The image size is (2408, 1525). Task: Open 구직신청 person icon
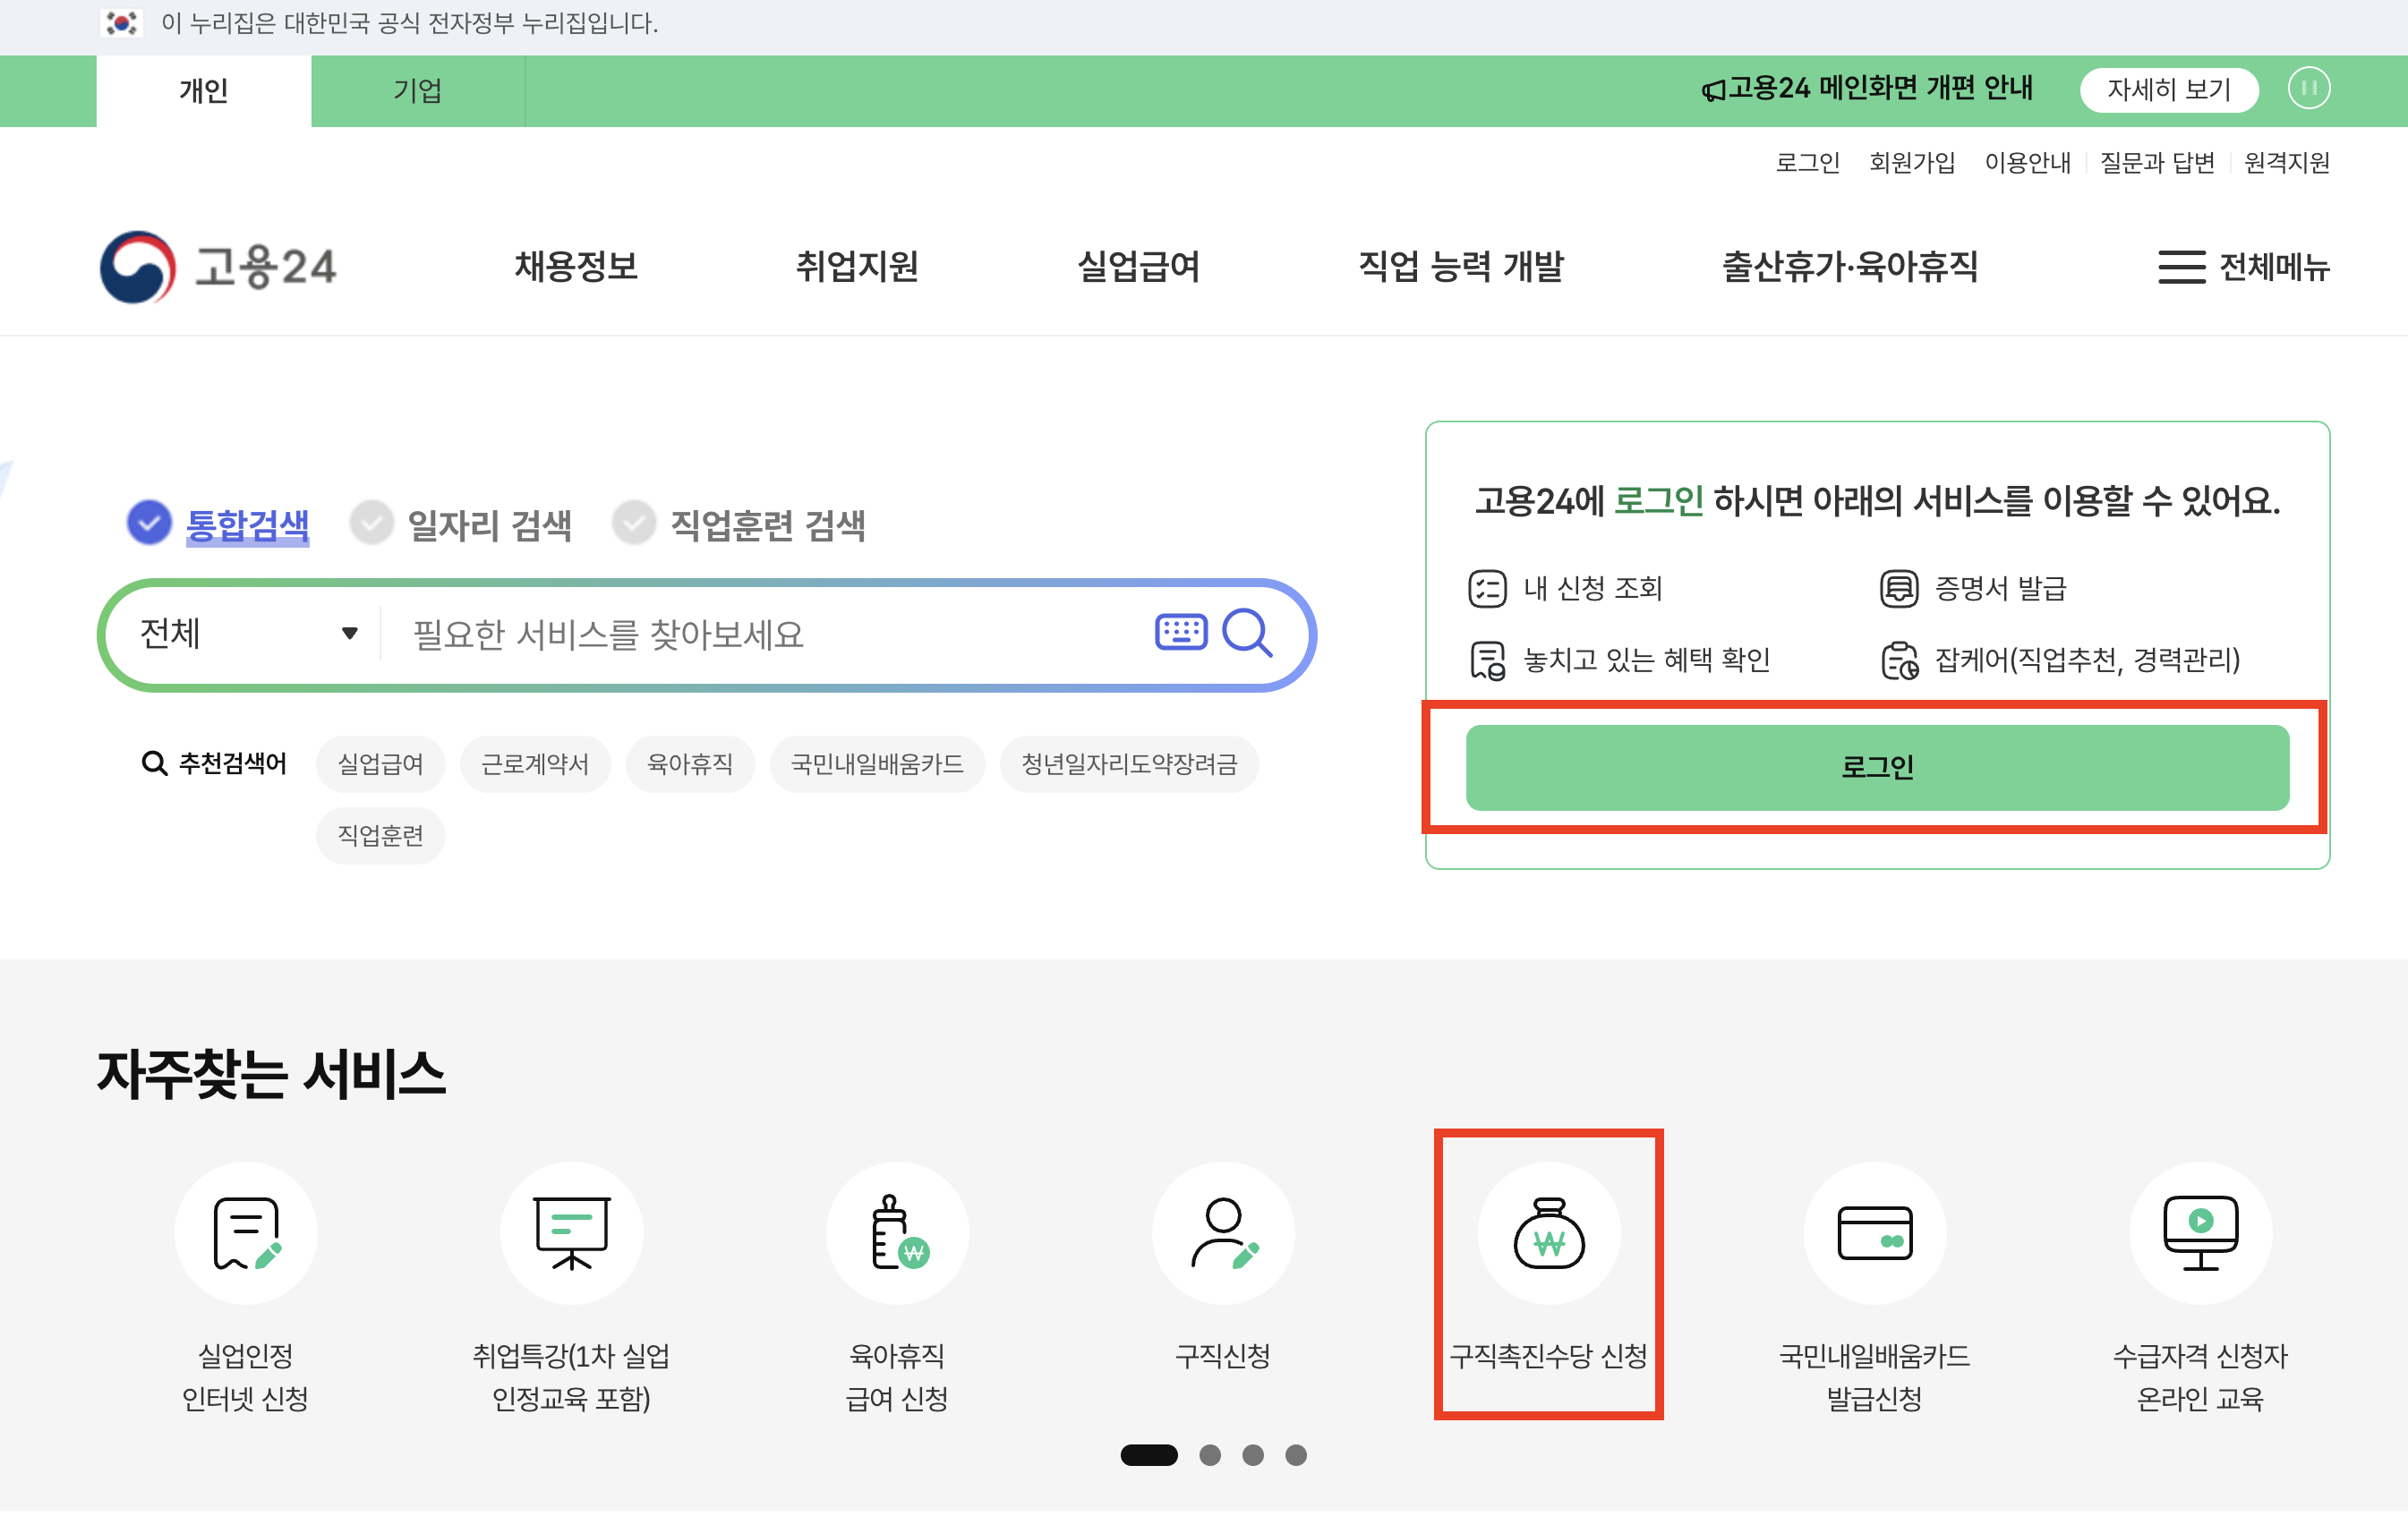click(1222, 1233)
